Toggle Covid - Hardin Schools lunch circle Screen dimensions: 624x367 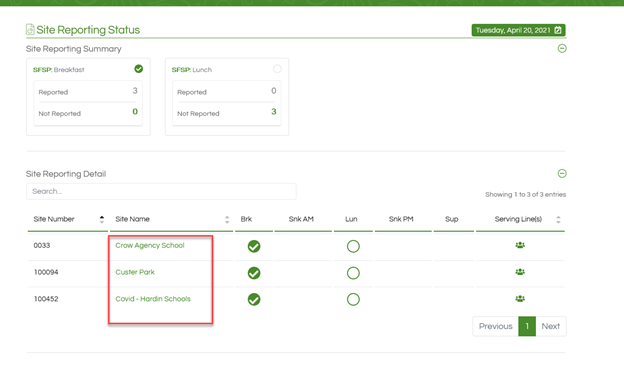(x=353, y=299)
